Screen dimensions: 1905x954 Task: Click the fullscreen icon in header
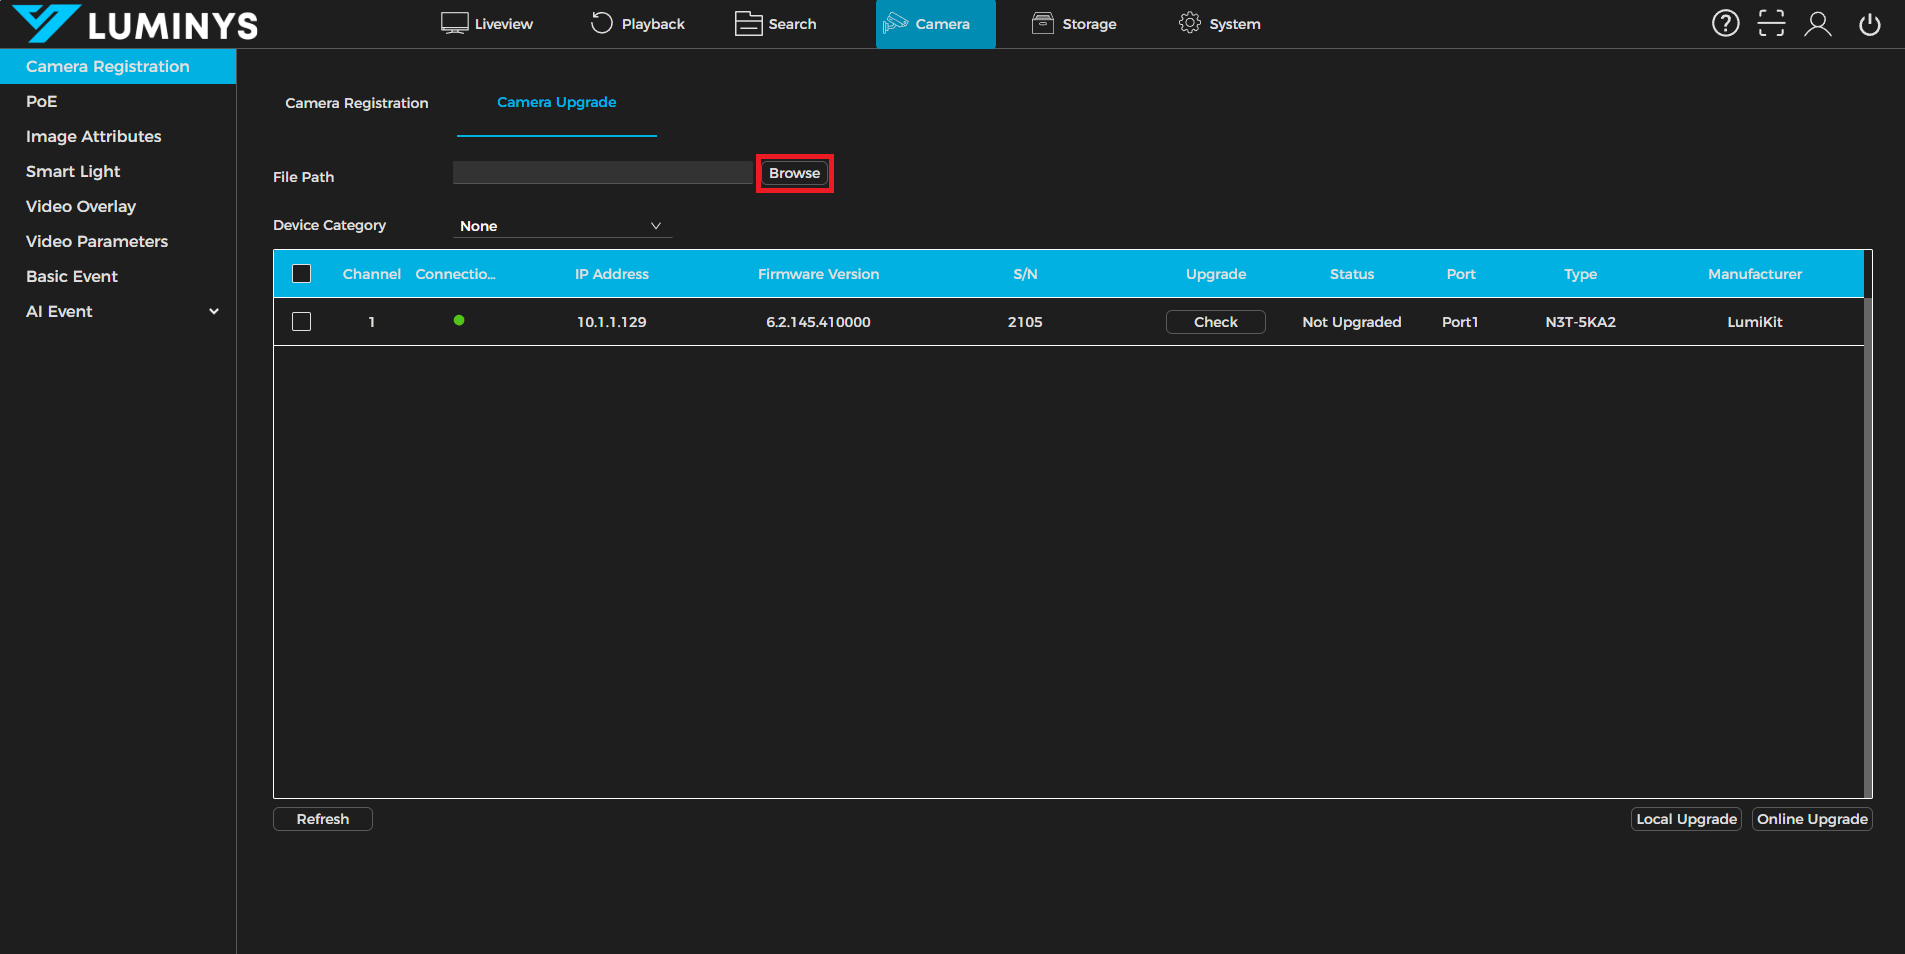(x=1771, y=23)
